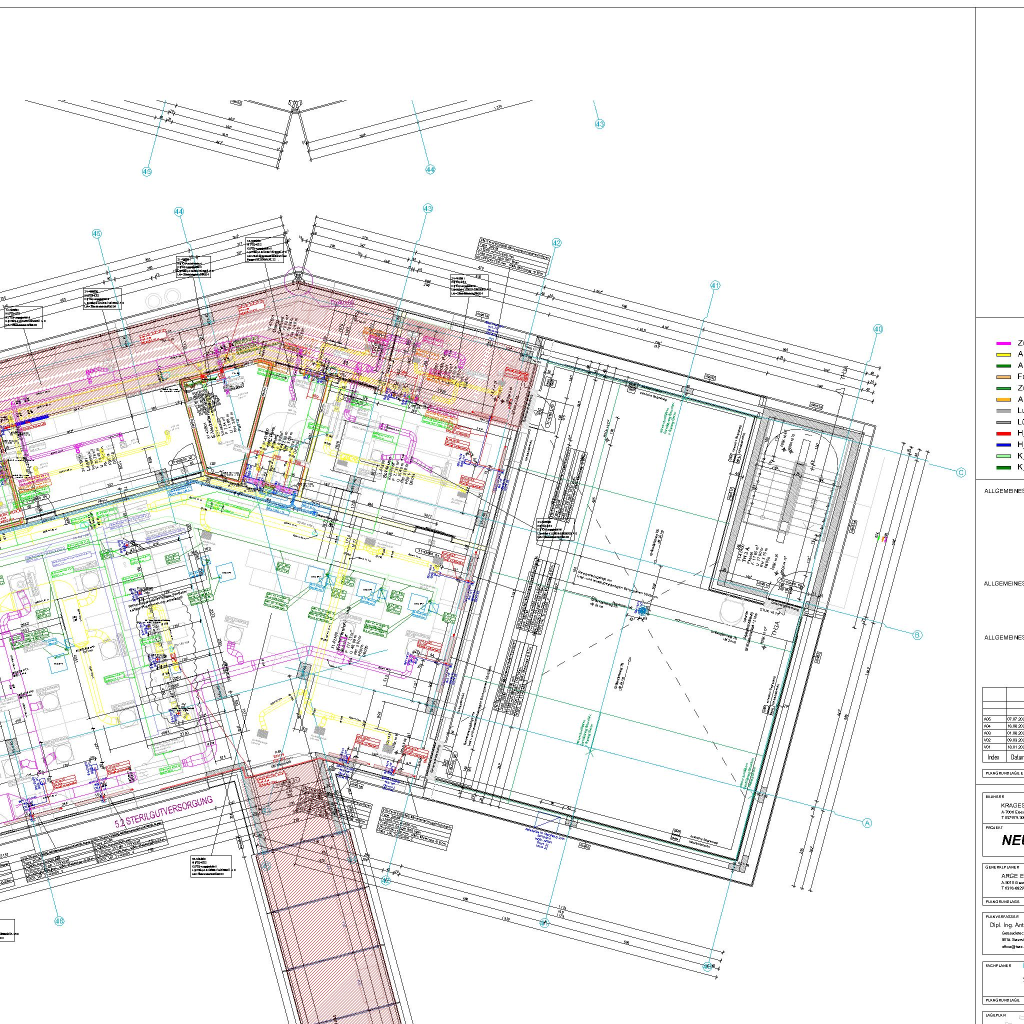This screenshot has width=1024, height=1024.
Task: Click grid axis bubble 42
Action: tap(556, 243)
